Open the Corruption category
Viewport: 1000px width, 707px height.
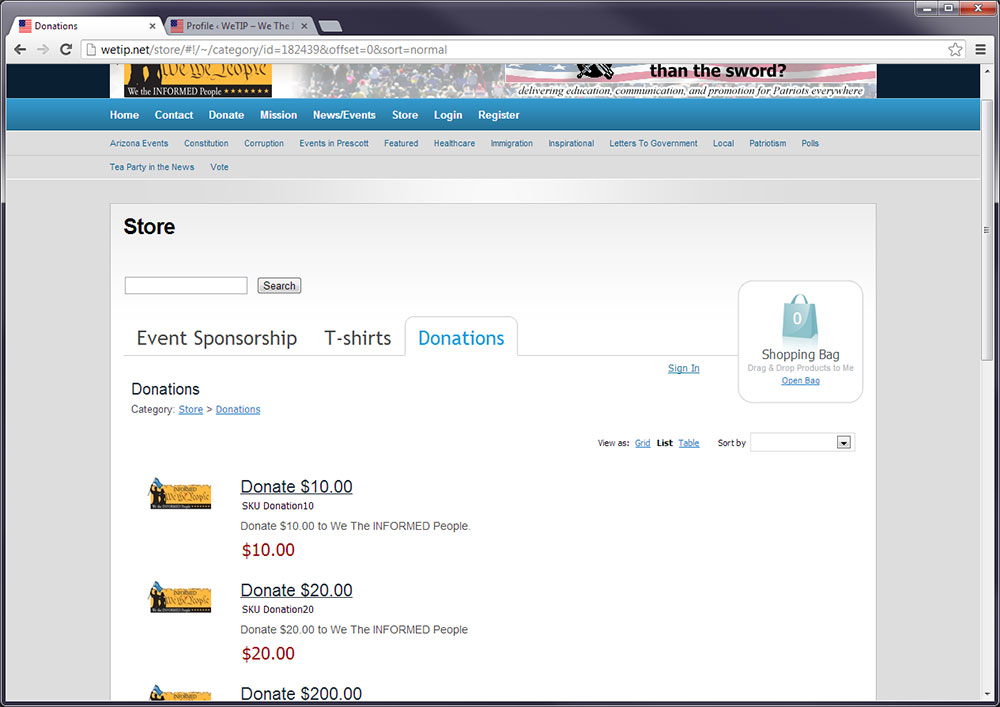pos(264,143)
